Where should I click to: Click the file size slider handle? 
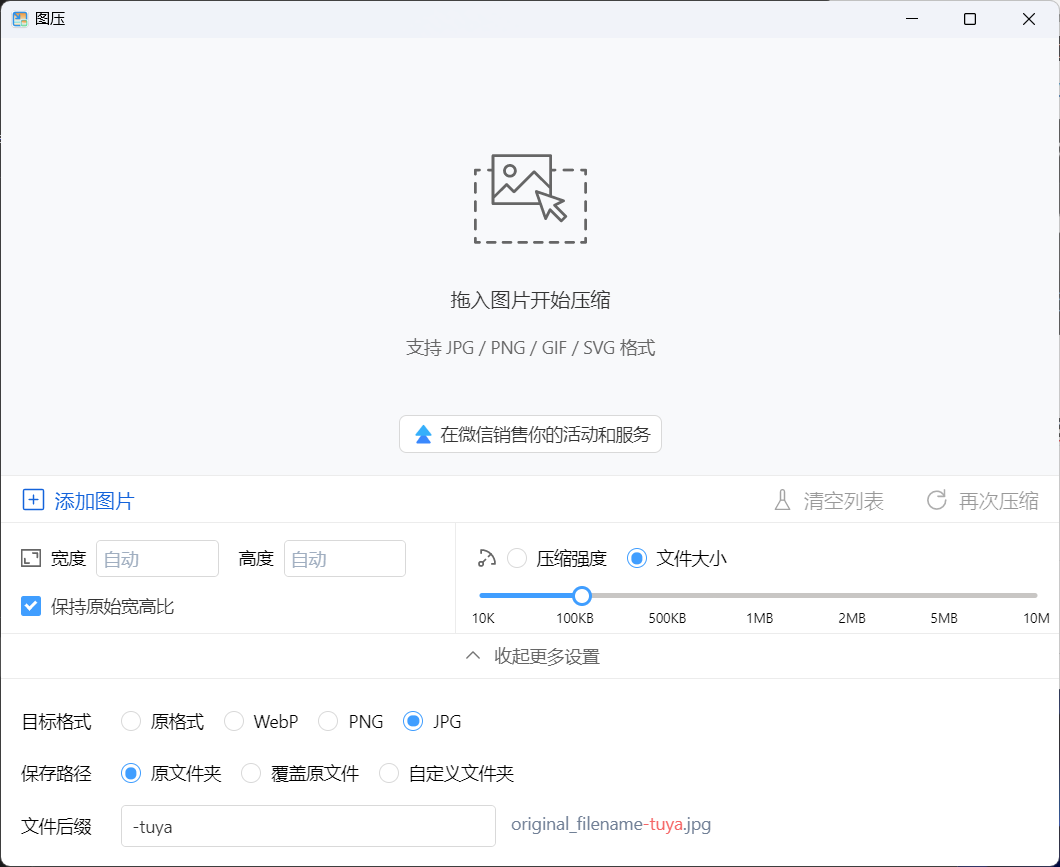pyautogui.click(x=582, y=595)
